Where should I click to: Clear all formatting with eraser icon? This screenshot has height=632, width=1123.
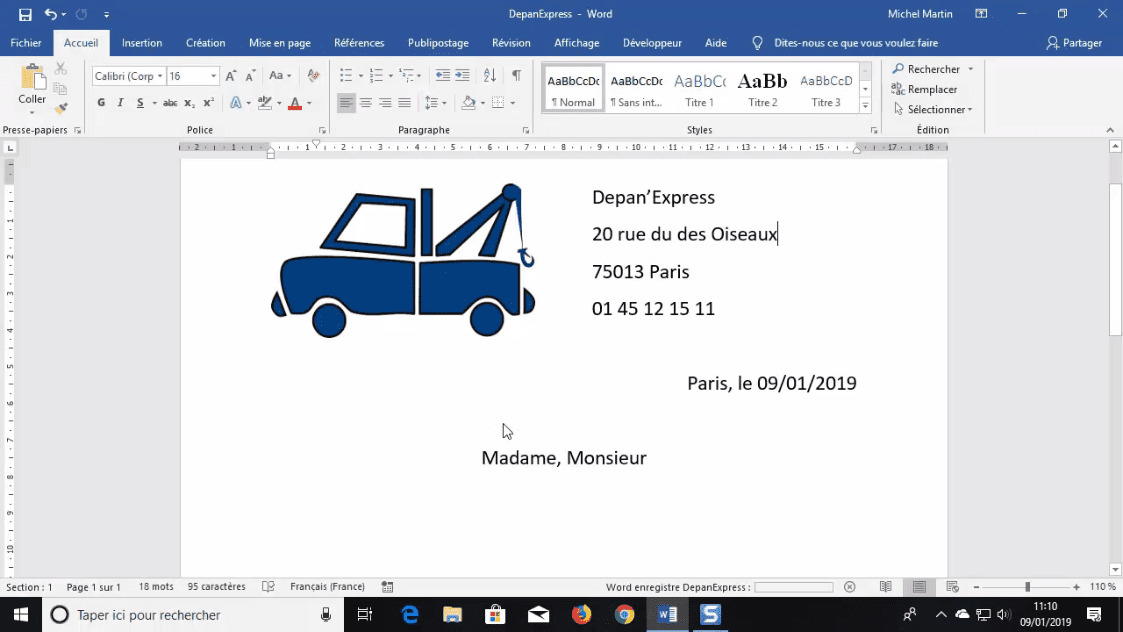[x=313, y=76]
